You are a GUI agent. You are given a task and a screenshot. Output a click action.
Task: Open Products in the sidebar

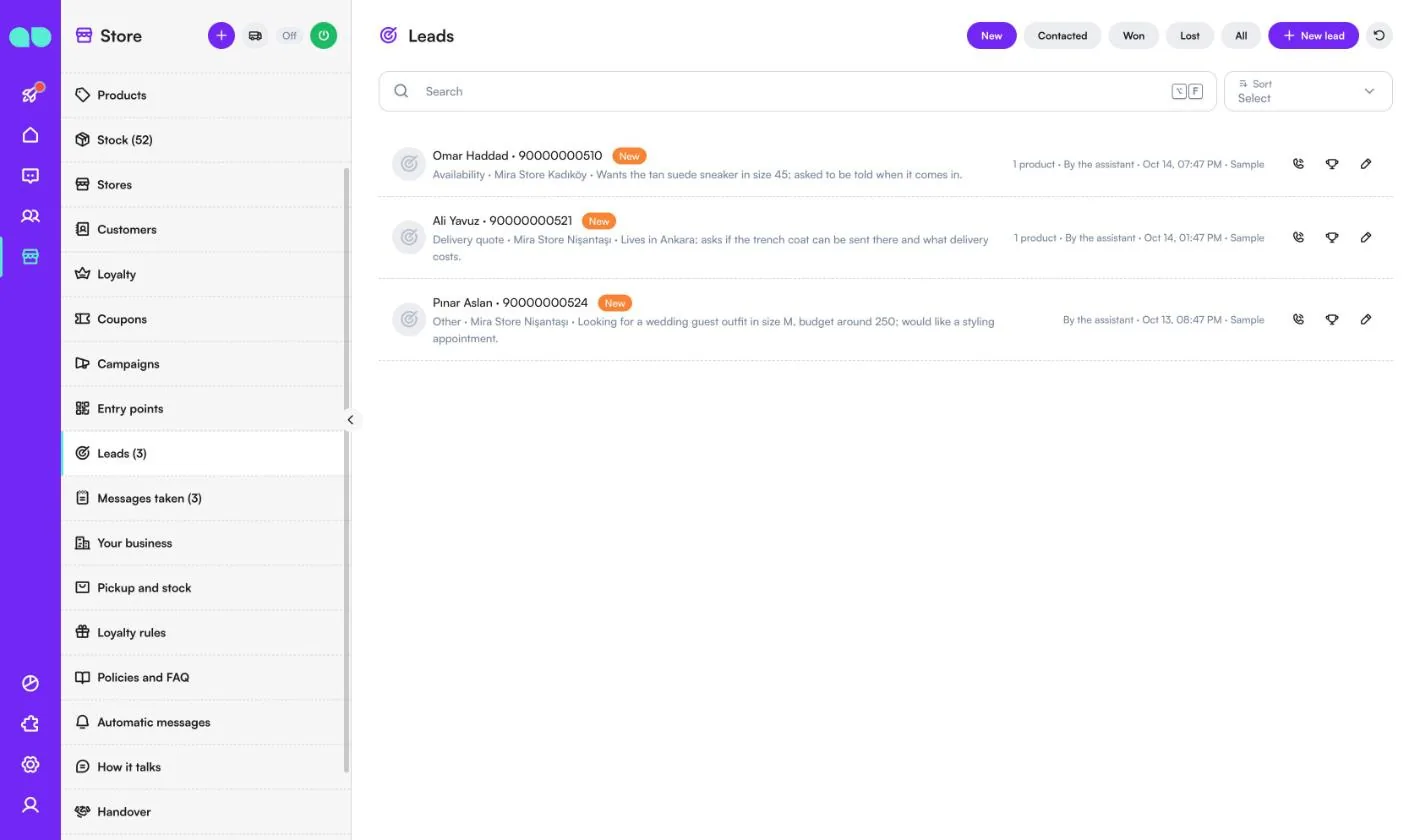[206, 95]
